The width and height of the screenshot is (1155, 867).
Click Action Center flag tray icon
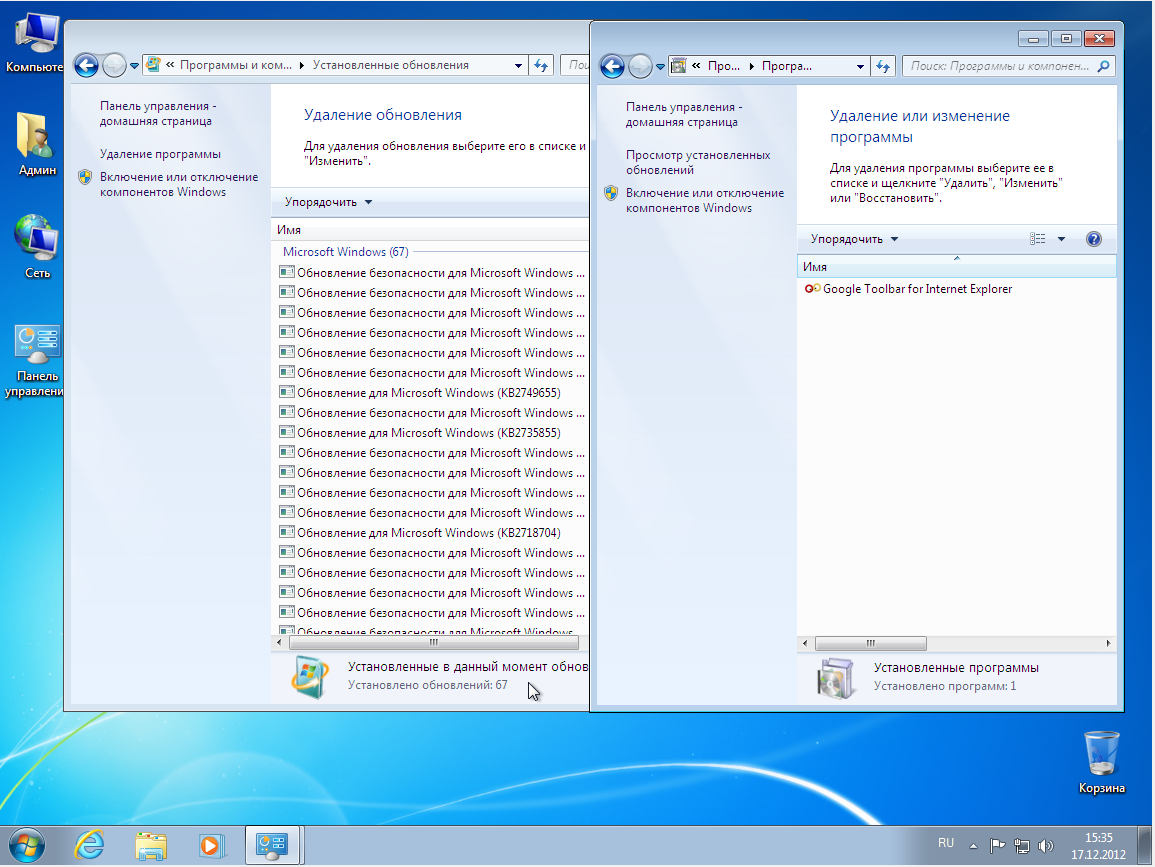997,846
